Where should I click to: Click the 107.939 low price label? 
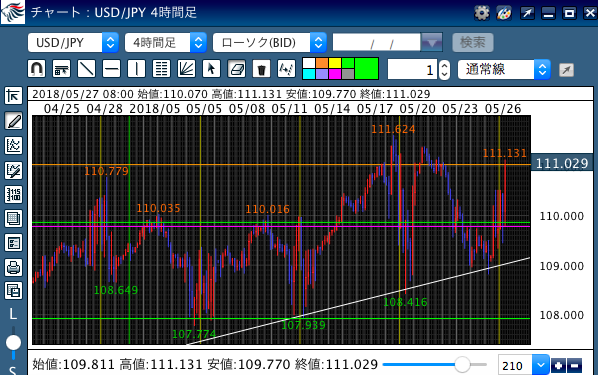pos(303,325)
